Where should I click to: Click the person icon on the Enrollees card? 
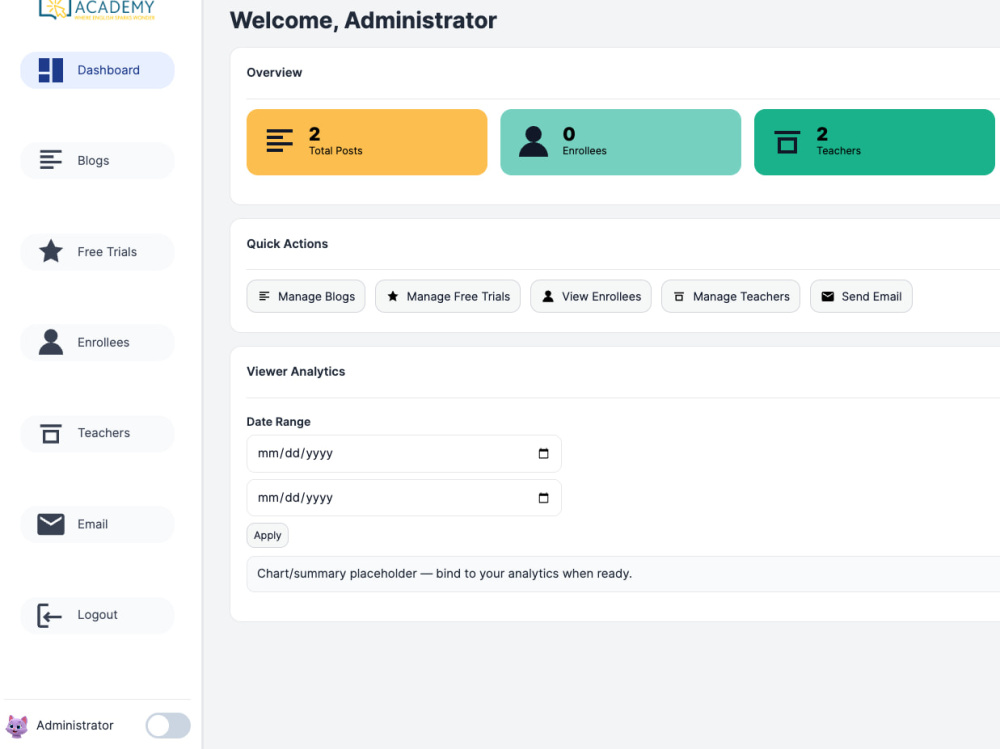pyautogui.click(x=533, y=142)
